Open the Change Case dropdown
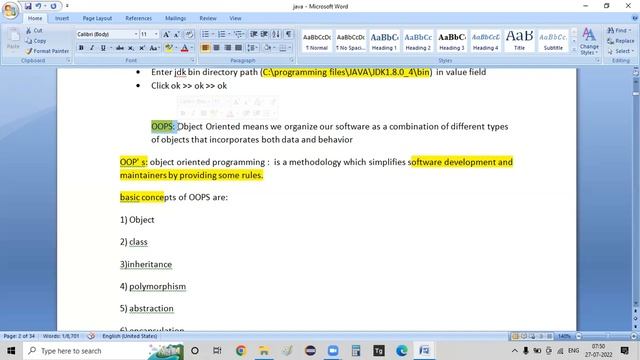Screen dimensions: 640x360 click(154, 48)
